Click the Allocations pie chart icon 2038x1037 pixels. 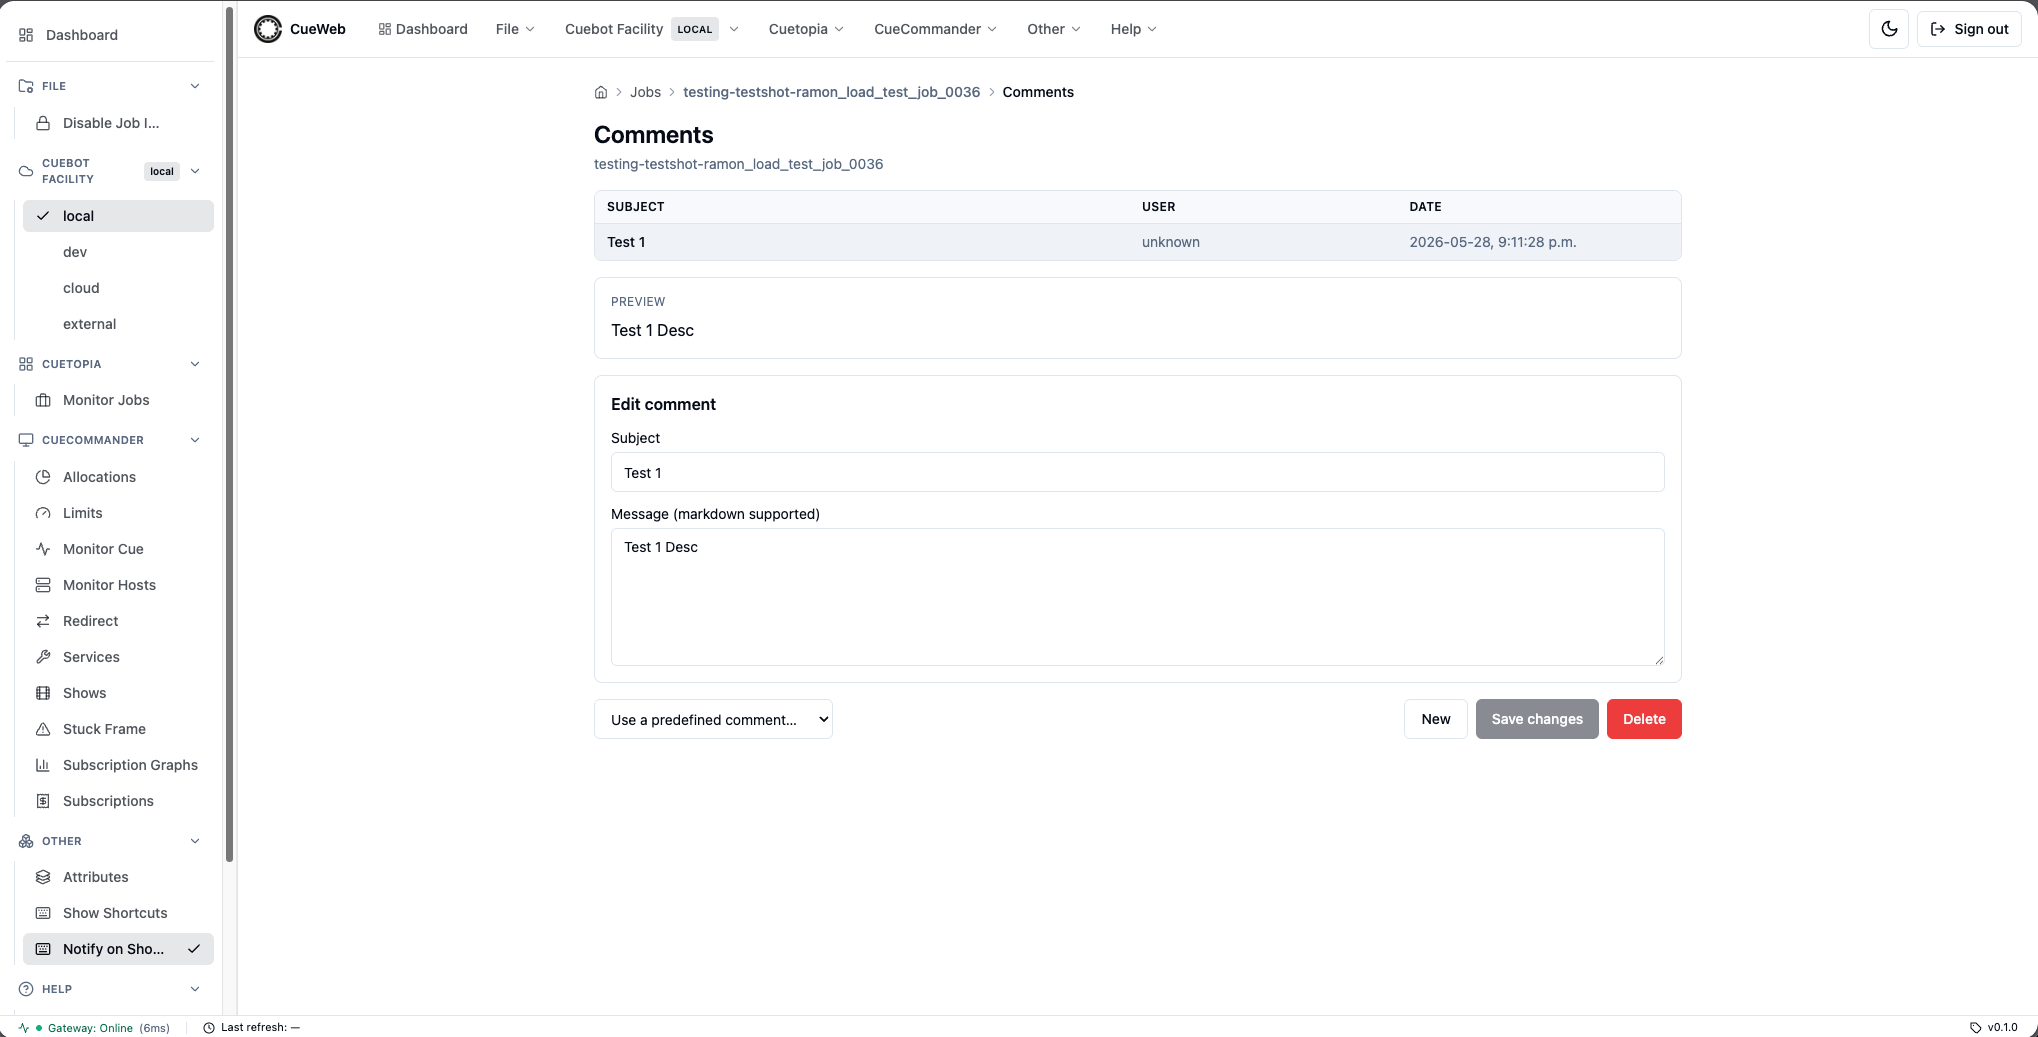tap(43, 477)
